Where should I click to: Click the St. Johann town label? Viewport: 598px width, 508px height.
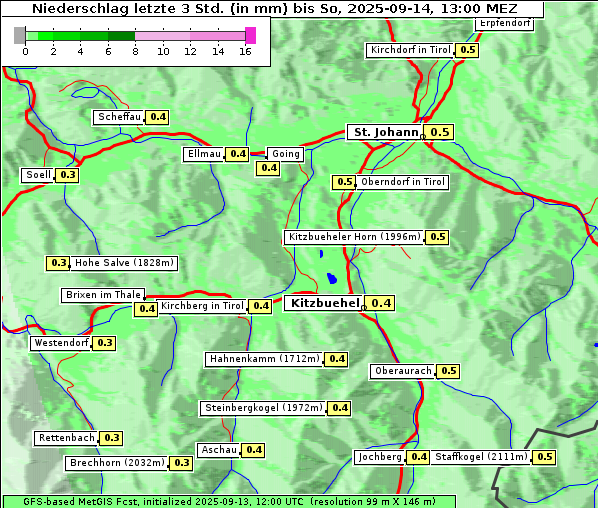coord(384,132)
